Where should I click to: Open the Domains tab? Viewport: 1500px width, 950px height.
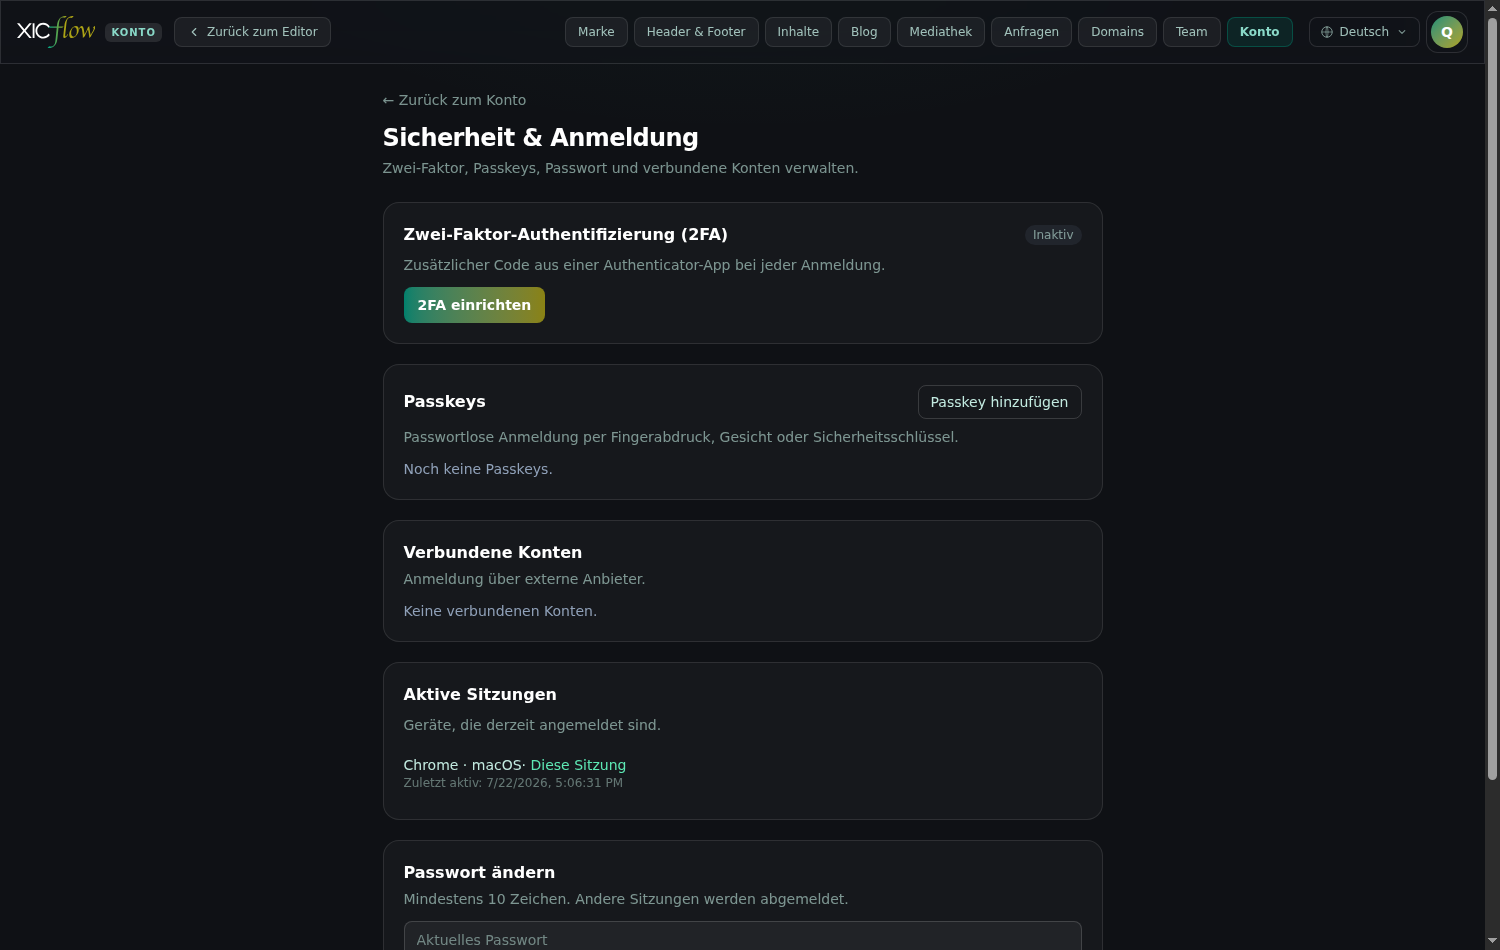tap(1117, 32)
